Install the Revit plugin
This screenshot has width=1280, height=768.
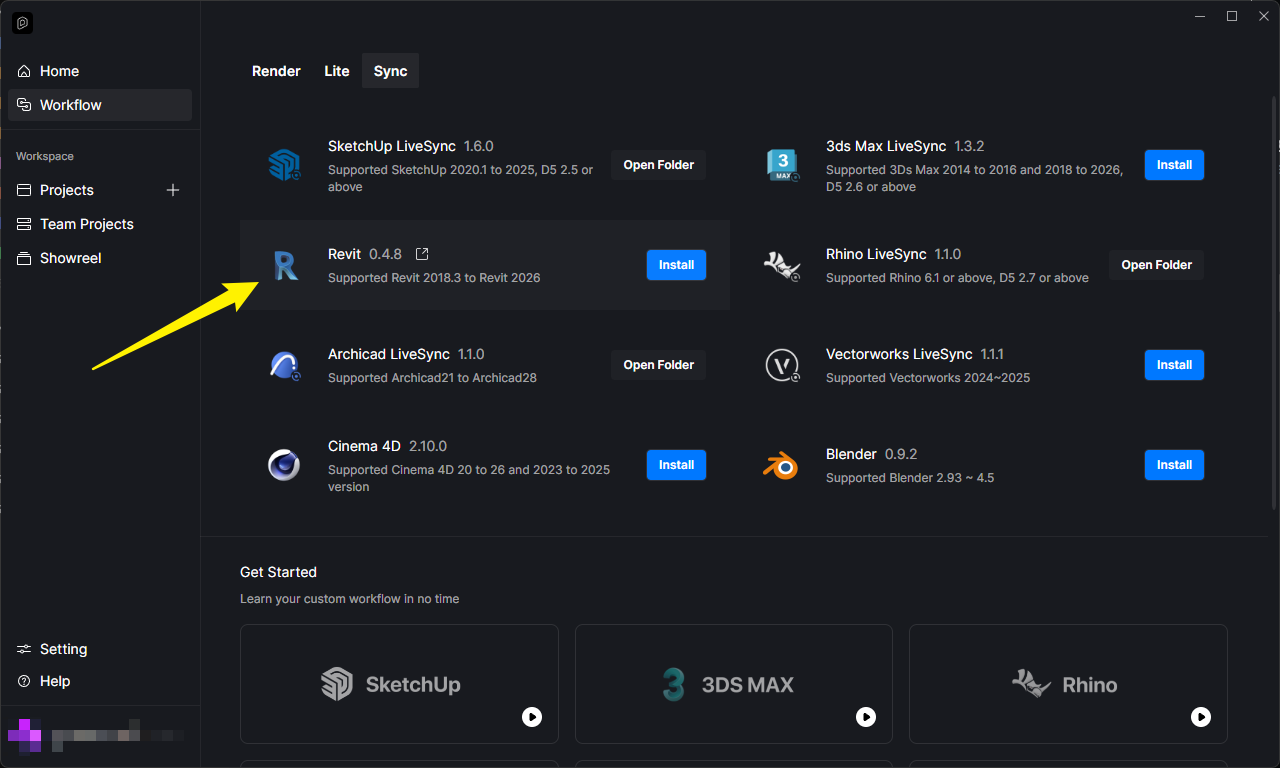pyautogui.click(x=676, y=265)
